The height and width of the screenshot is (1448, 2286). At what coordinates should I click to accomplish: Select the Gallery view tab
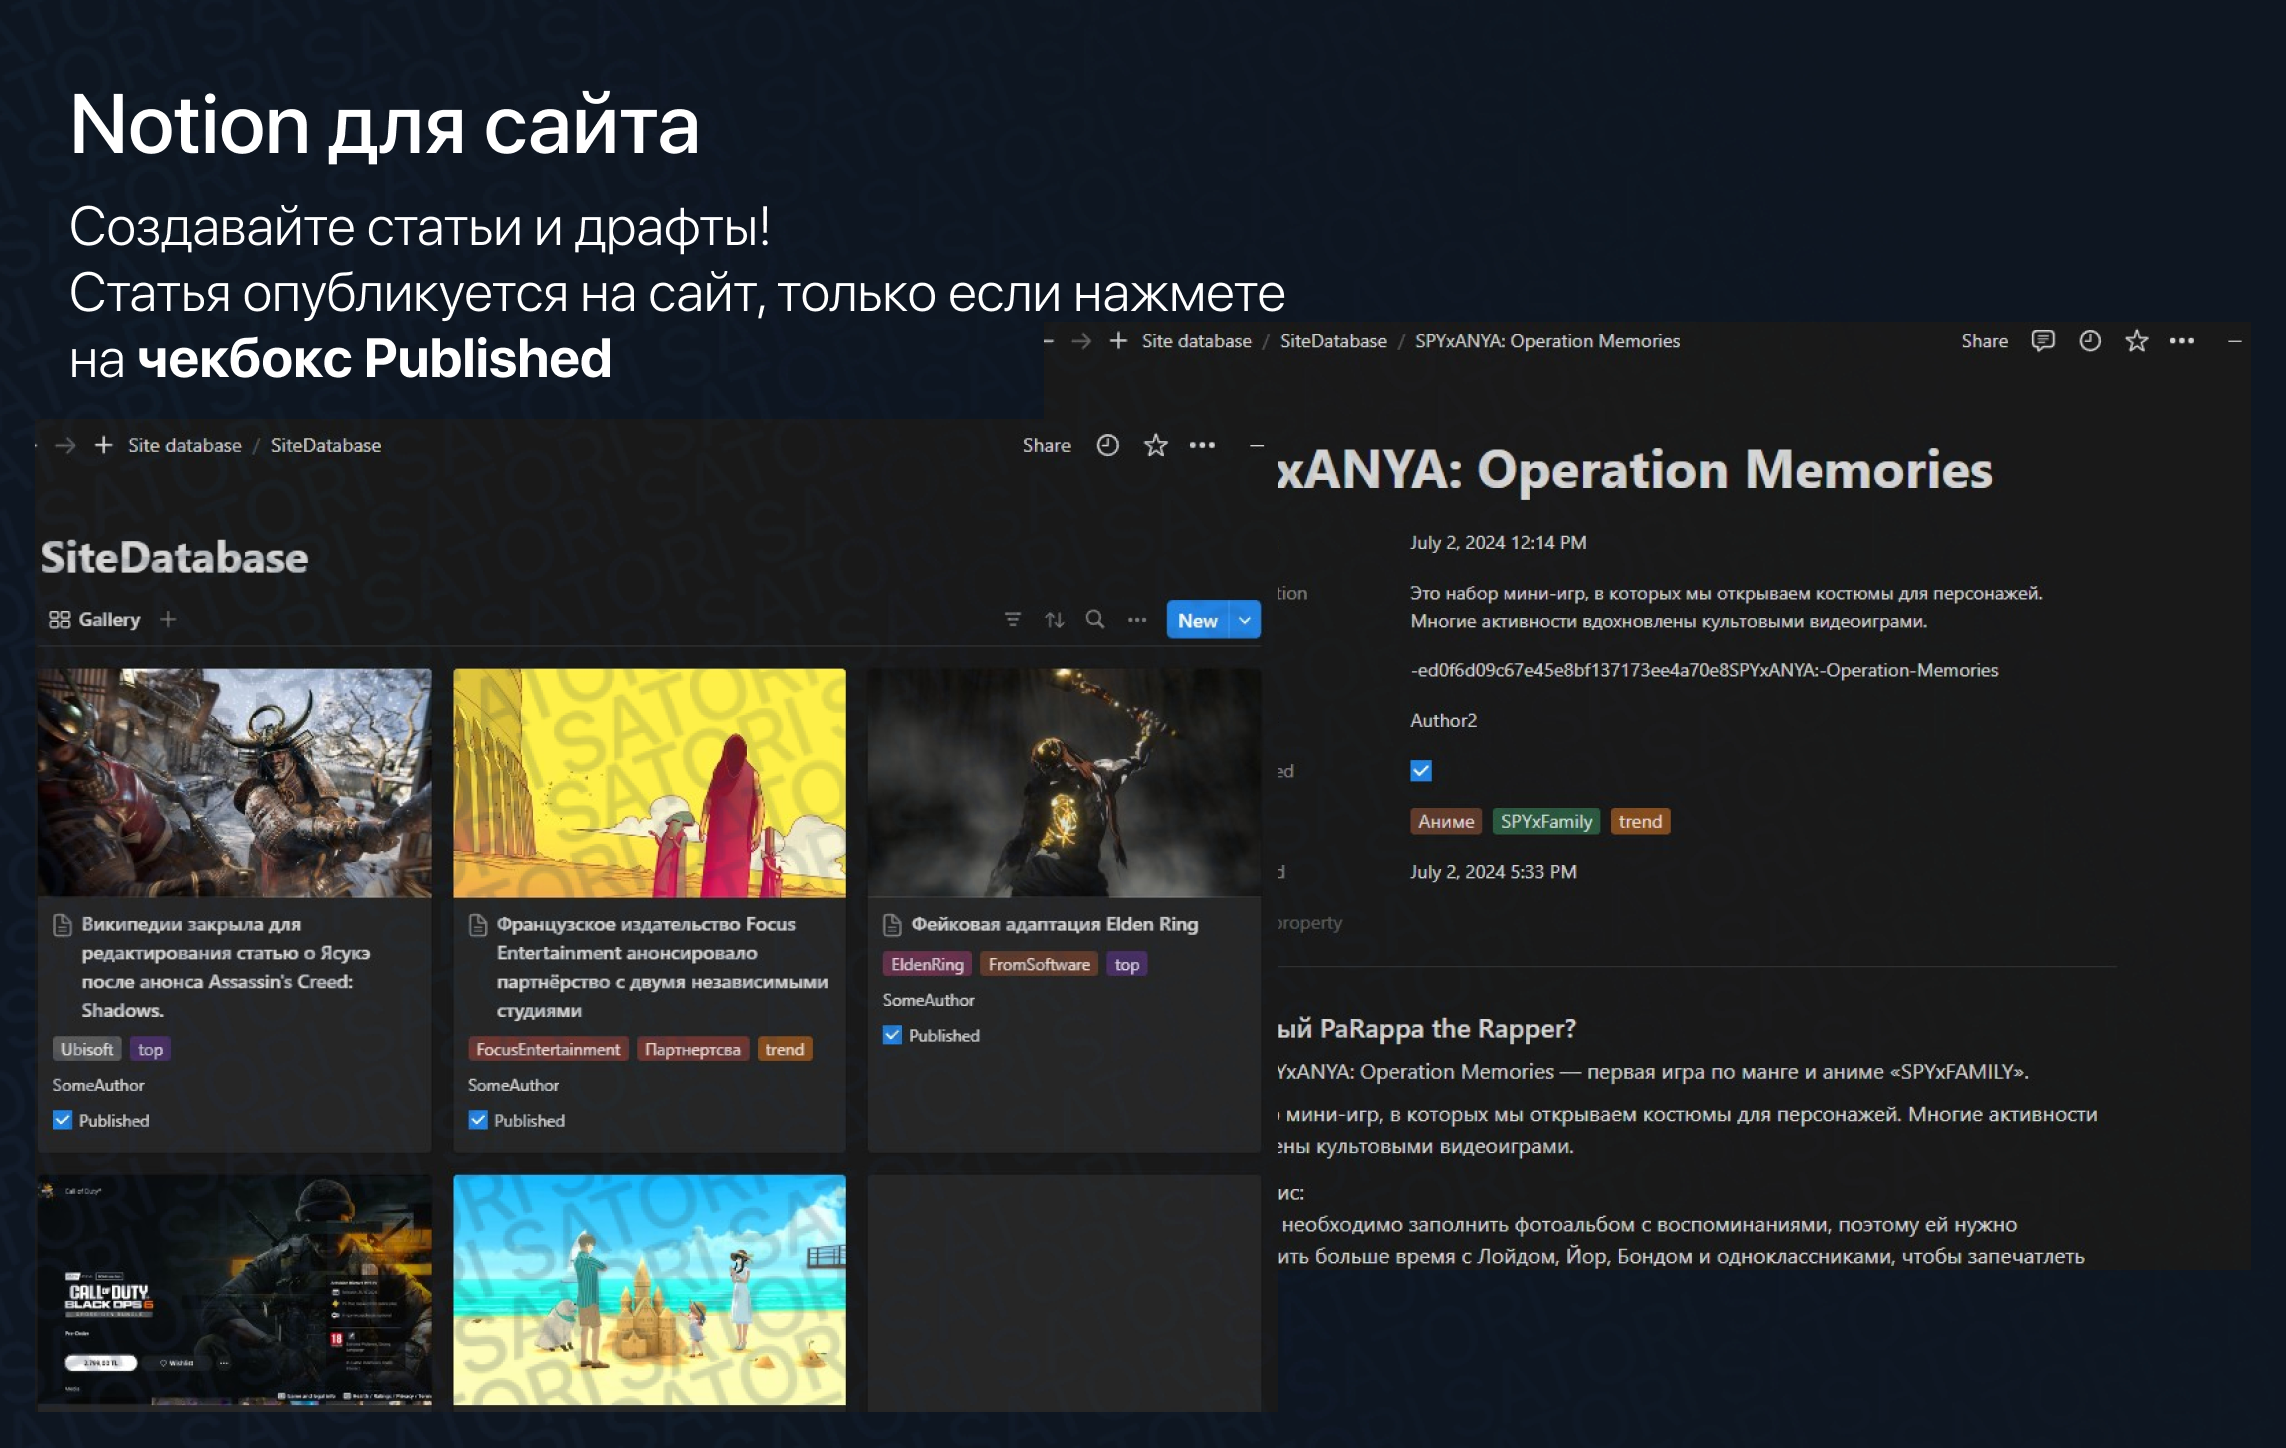coord(96,620)
